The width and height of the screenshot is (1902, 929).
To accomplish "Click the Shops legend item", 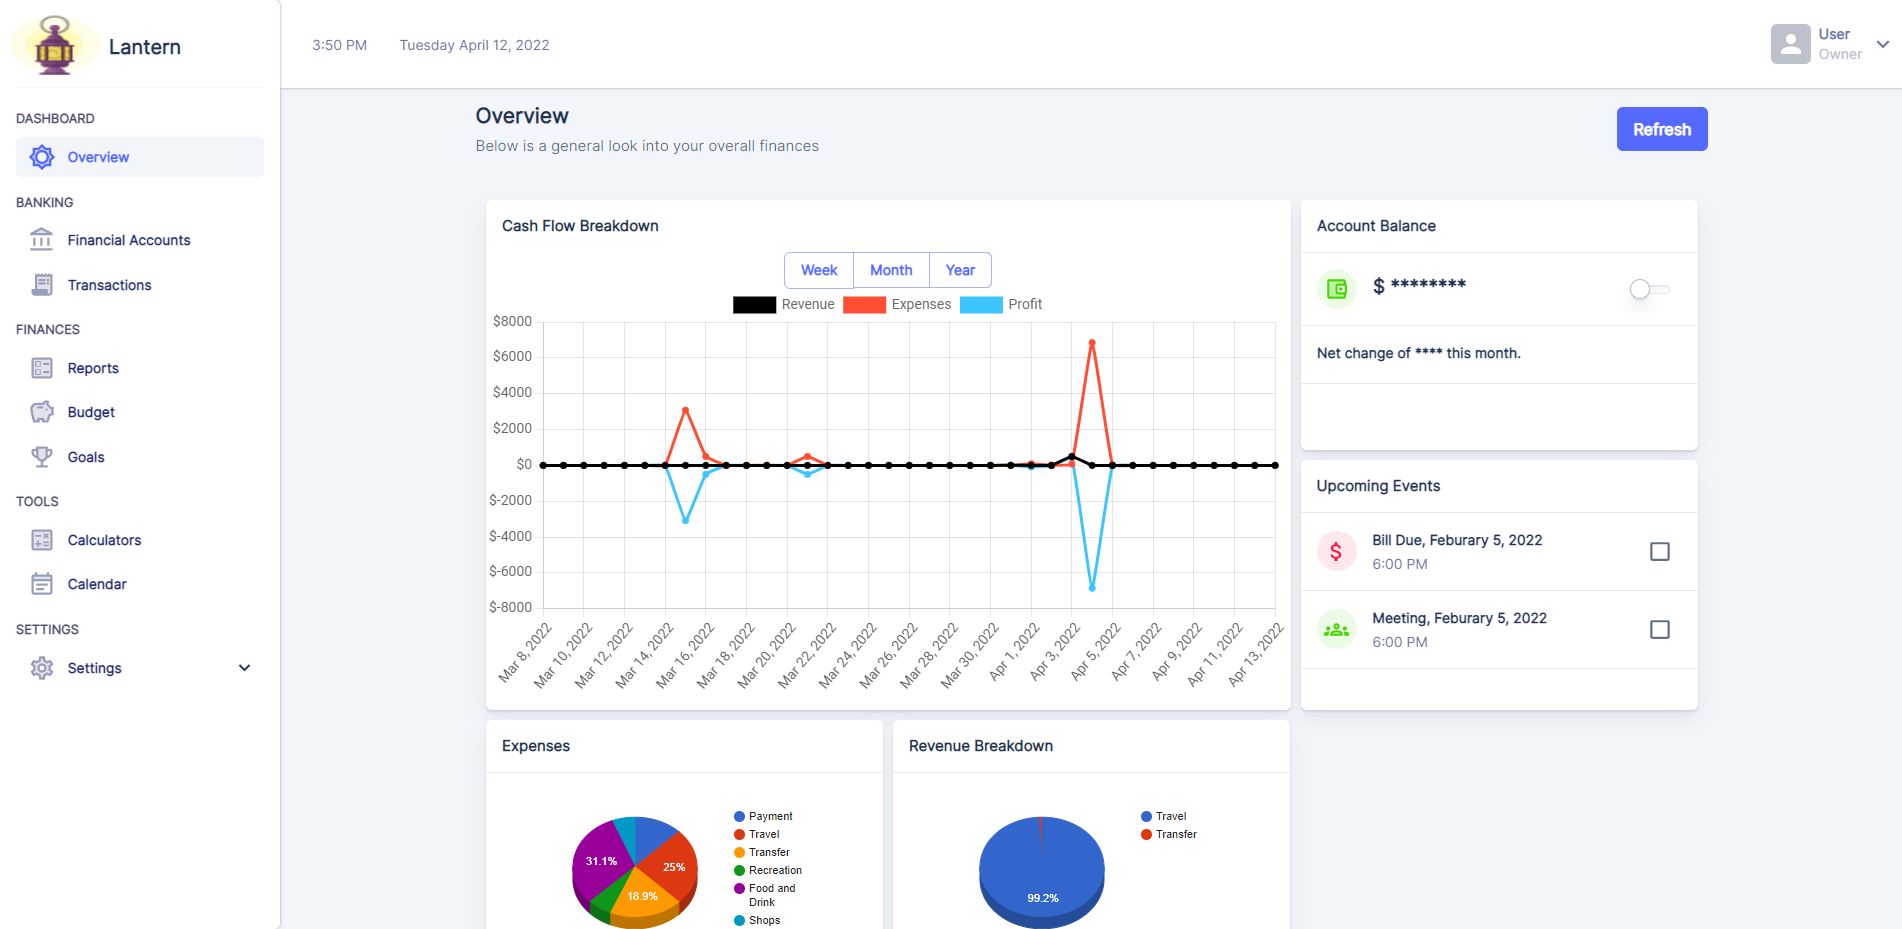I will click(x=757, y=920).
